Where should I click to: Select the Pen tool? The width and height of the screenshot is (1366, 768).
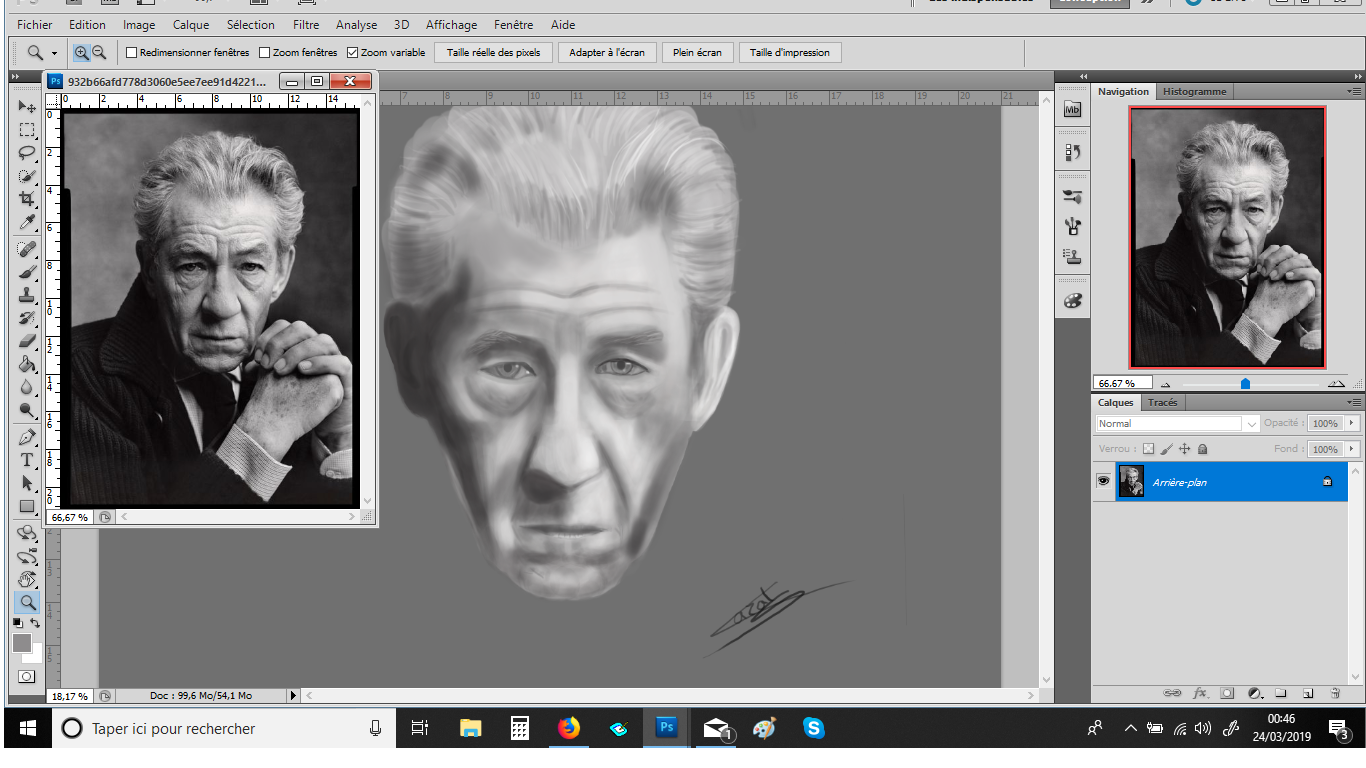point(27,437)
